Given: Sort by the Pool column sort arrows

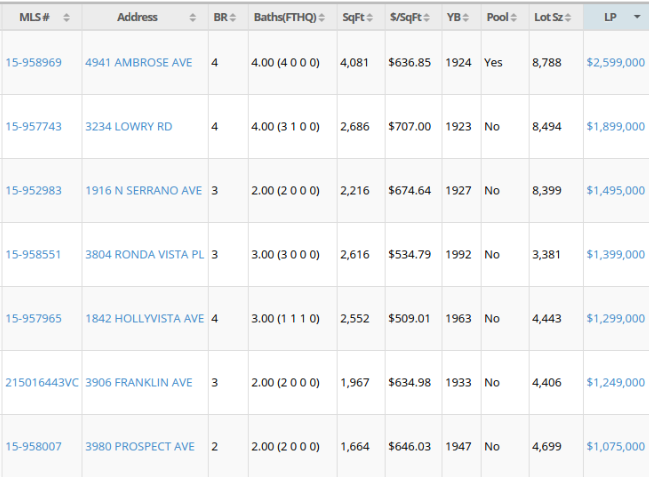Looking at the screenshot, I should click(514, 17).
